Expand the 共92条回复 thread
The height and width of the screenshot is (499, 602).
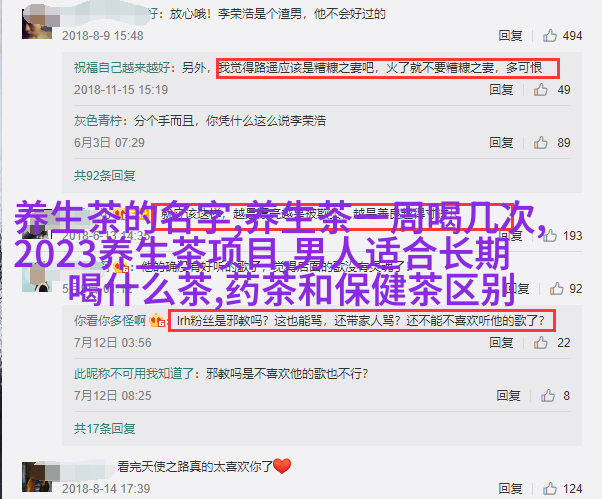click(x=104, y=176)
